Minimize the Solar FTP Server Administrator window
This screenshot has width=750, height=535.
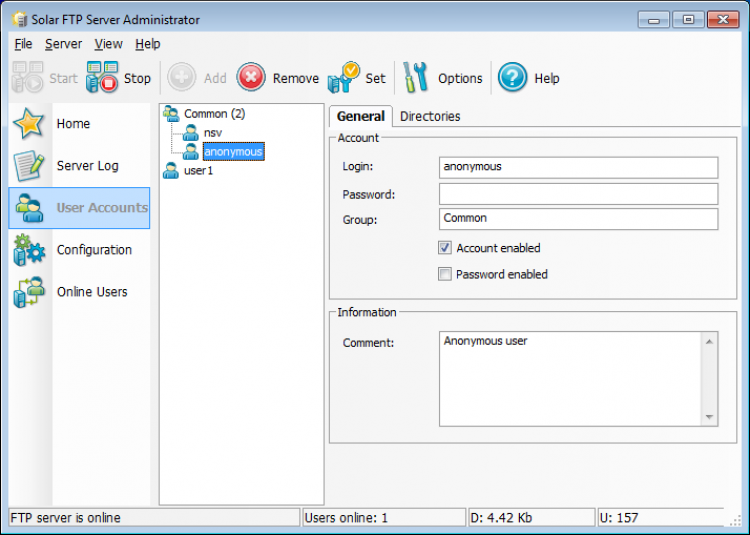pyautogui.click(x=653, y=20)
